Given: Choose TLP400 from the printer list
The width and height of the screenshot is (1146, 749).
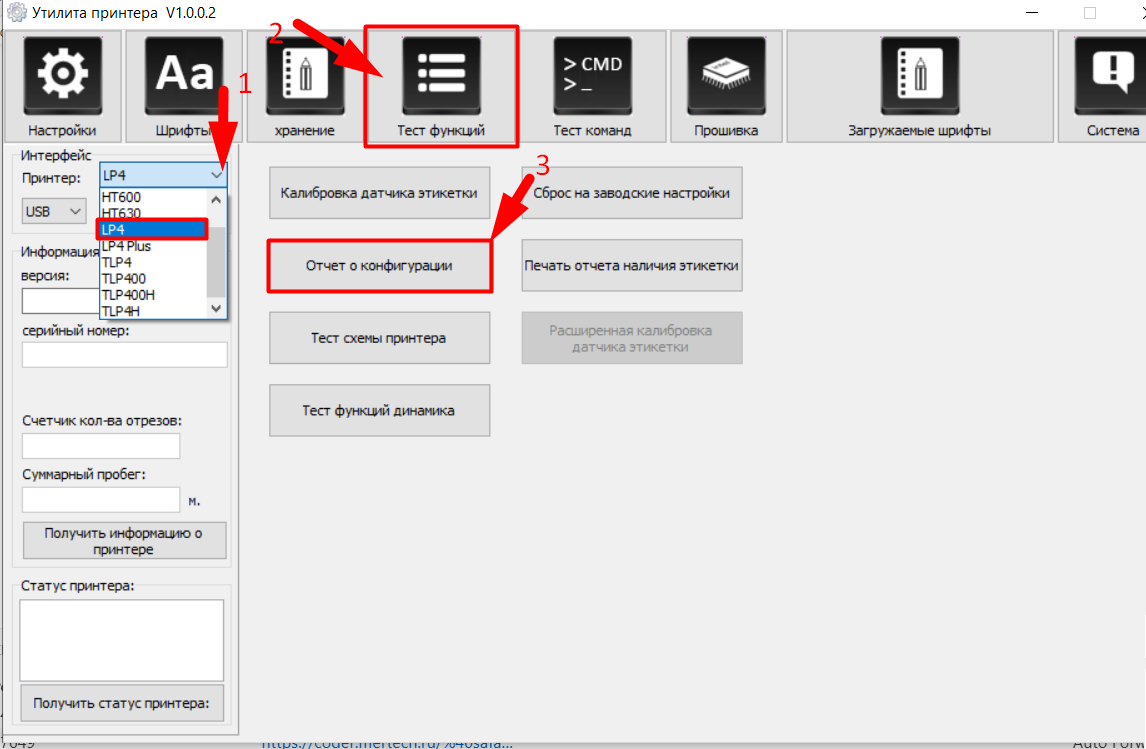Looking at the screenshot, I should (x=123, y=278).
